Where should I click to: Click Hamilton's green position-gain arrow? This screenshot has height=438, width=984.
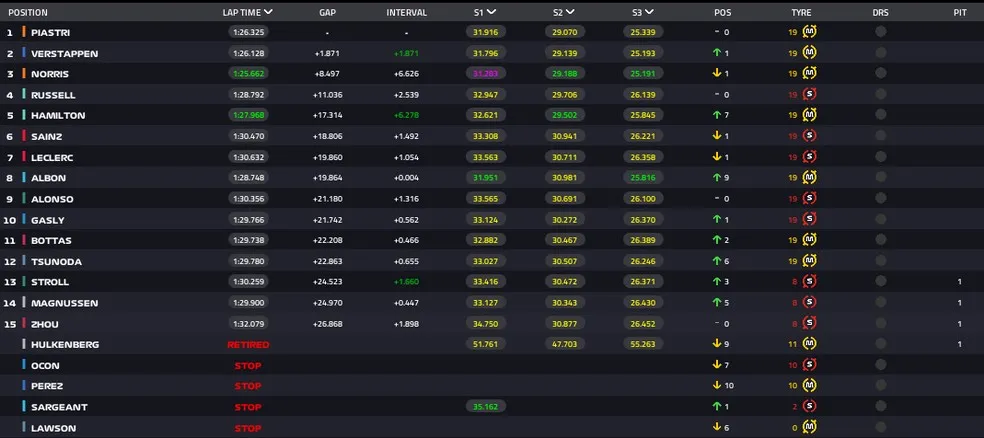717,115
